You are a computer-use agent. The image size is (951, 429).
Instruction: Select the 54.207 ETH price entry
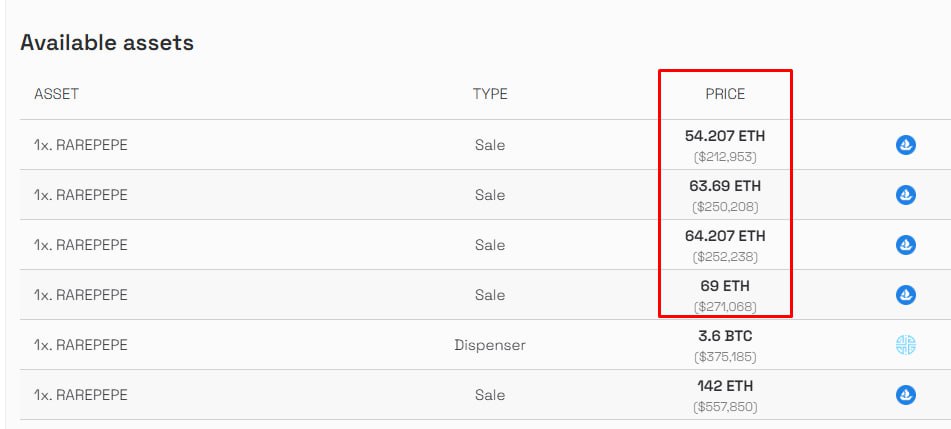[x=725, y=136]
